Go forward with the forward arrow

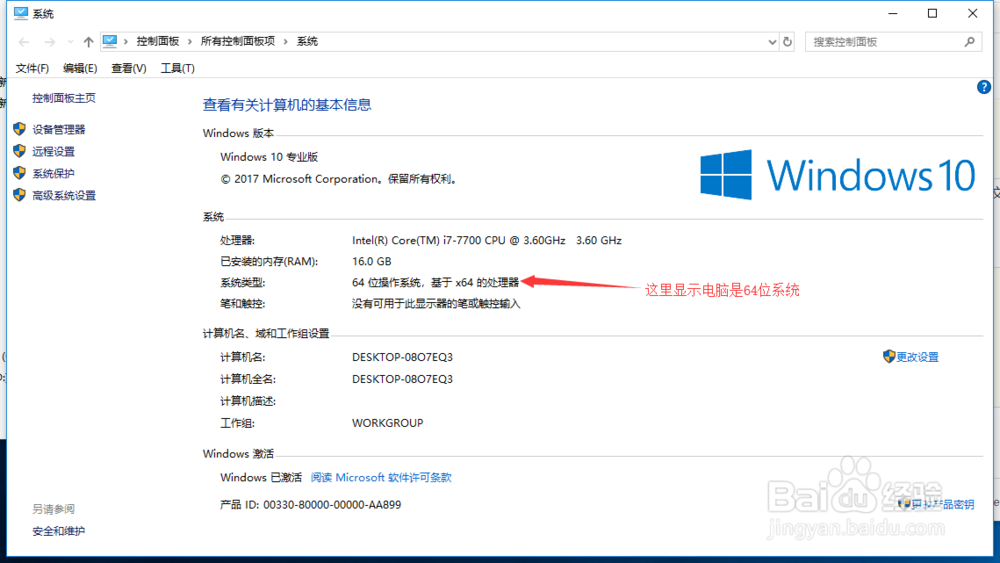click(x=49, y=42)
